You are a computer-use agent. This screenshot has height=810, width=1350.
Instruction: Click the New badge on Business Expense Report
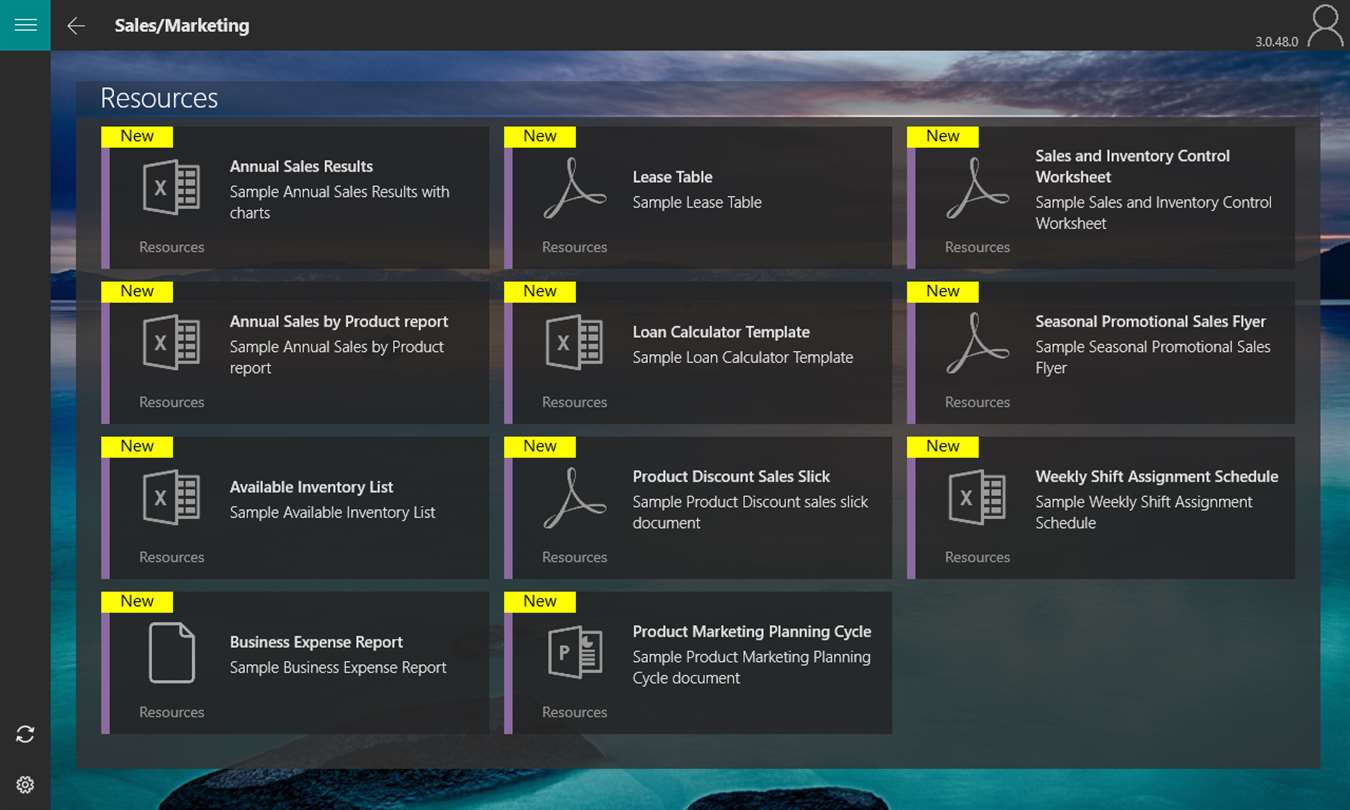137,601
